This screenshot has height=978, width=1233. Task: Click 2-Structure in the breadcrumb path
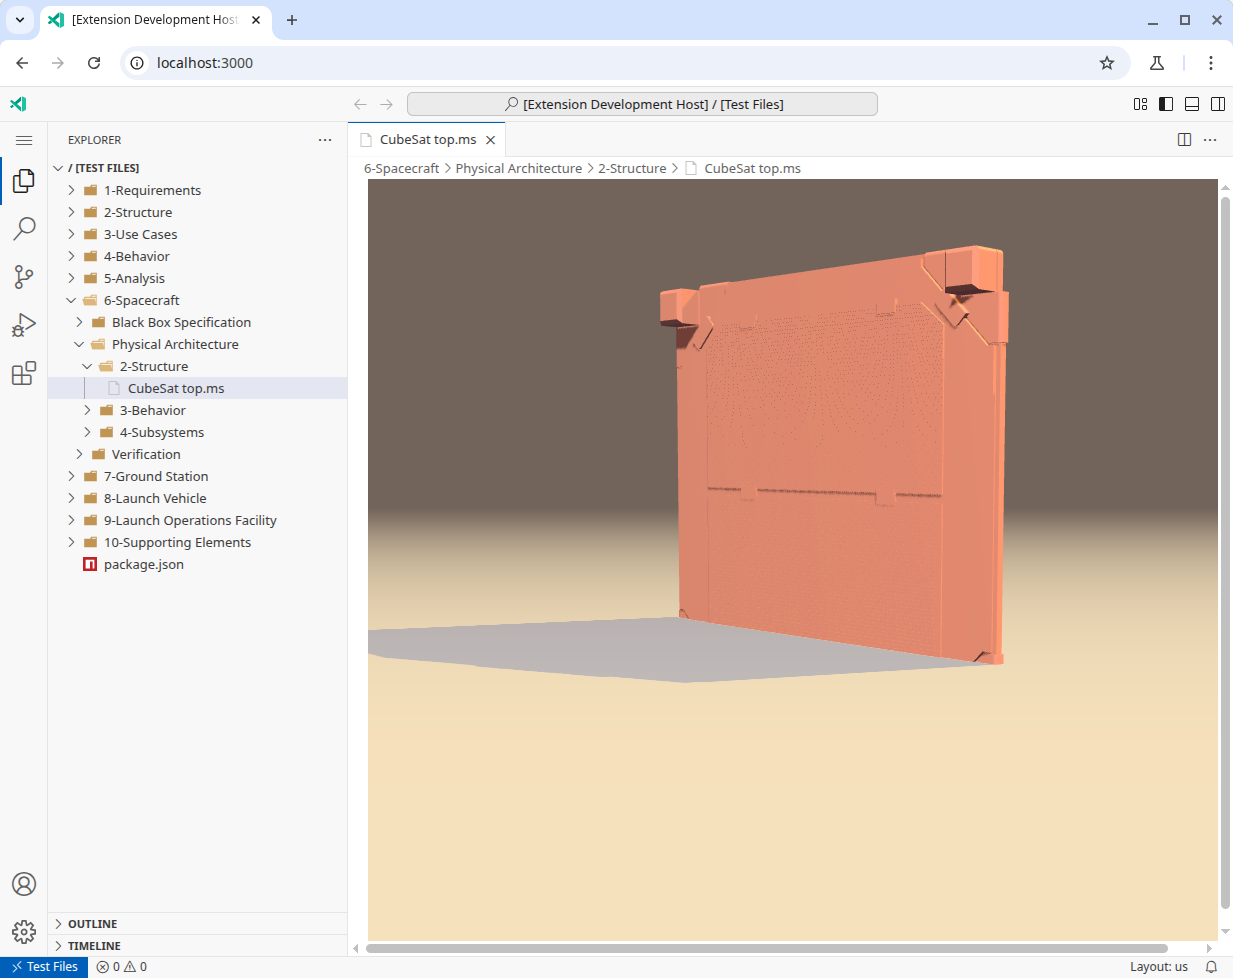[631, 168]
